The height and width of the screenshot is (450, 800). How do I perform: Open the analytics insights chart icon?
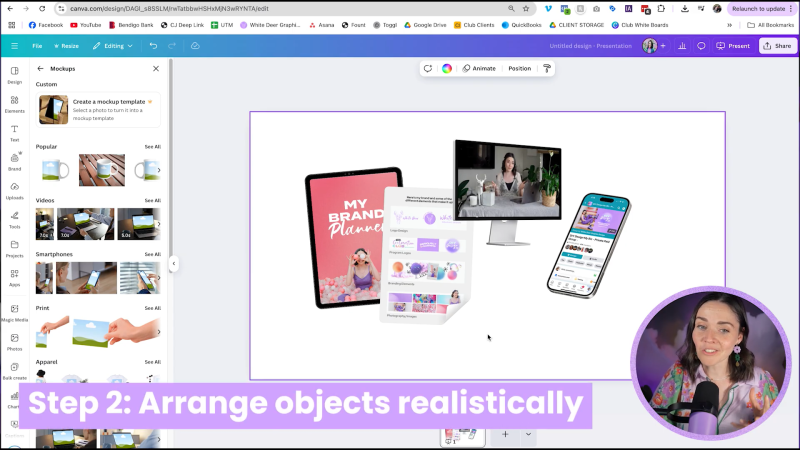pyautogui.click(x=682, y=46)
